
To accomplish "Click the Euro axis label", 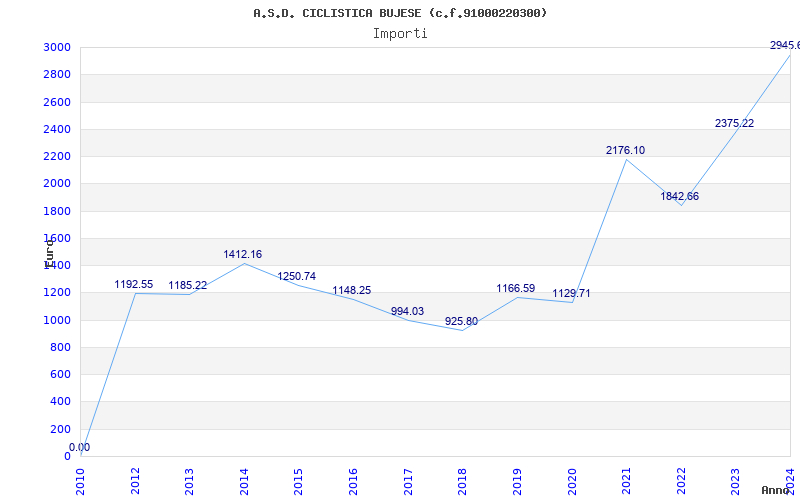I will tap(49, 253).
